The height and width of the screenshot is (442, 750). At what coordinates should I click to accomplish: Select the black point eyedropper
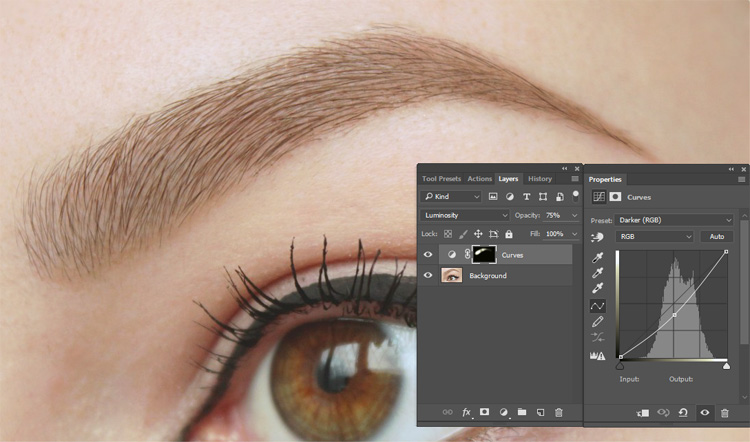coord(597,257)
